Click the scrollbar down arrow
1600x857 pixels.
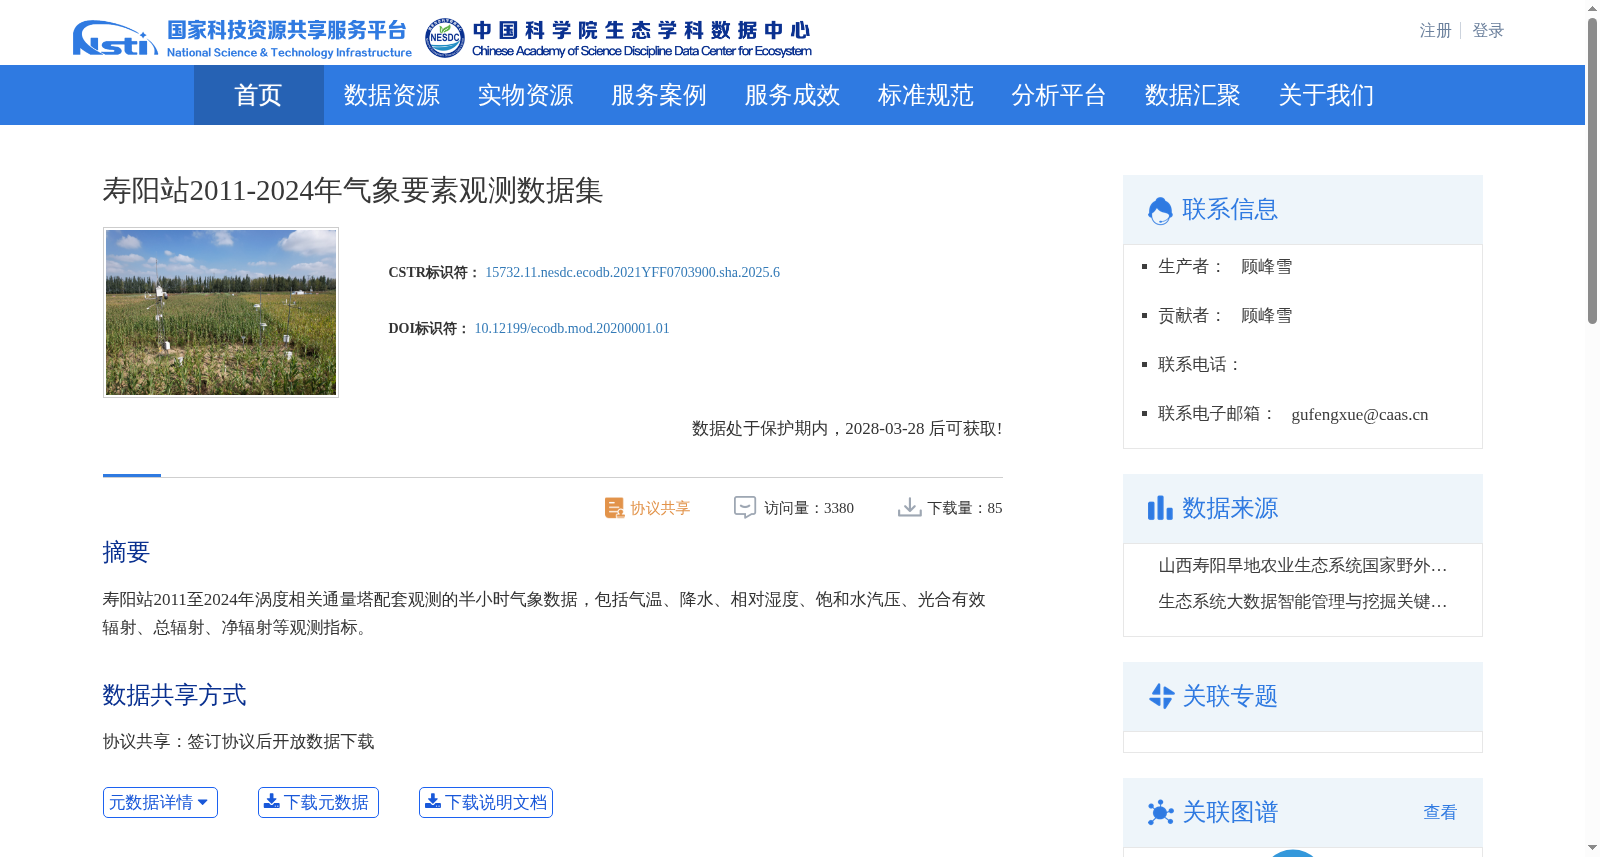1592,848
